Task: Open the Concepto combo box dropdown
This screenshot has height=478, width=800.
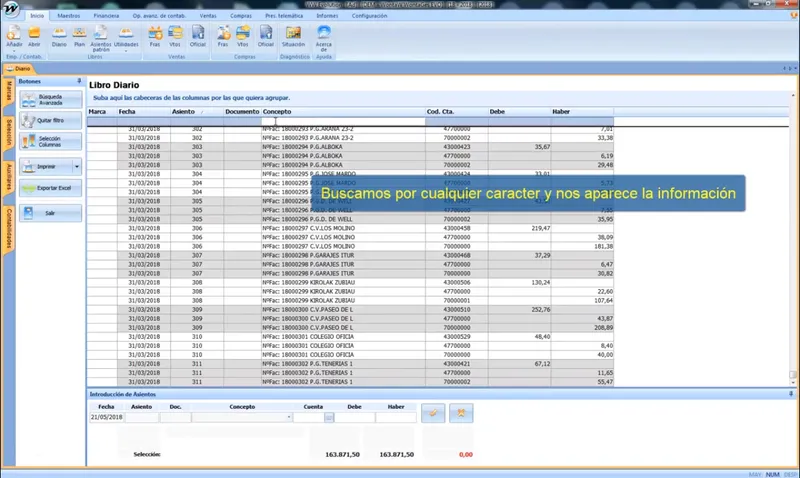Action: [x=289, y=417]
